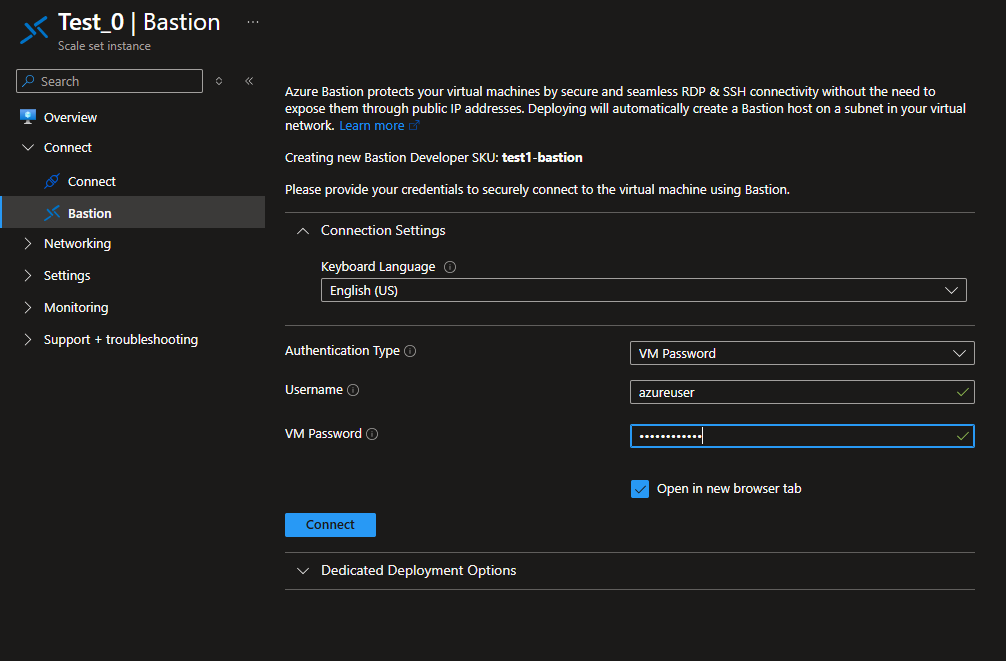Click the Connect plug icon
Image resolution: width=1006 pixels, height=661 pixels.
(x=52, y=181)
